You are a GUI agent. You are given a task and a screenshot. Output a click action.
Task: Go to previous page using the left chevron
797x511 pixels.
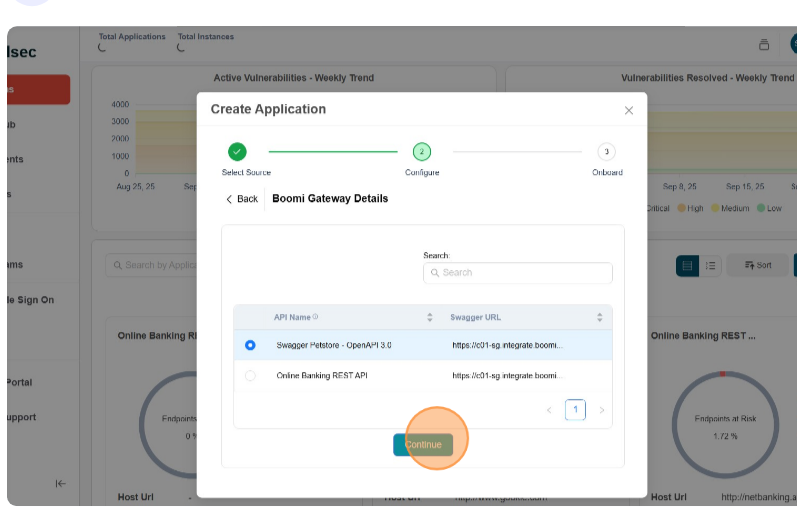click(x=549, y=410)
